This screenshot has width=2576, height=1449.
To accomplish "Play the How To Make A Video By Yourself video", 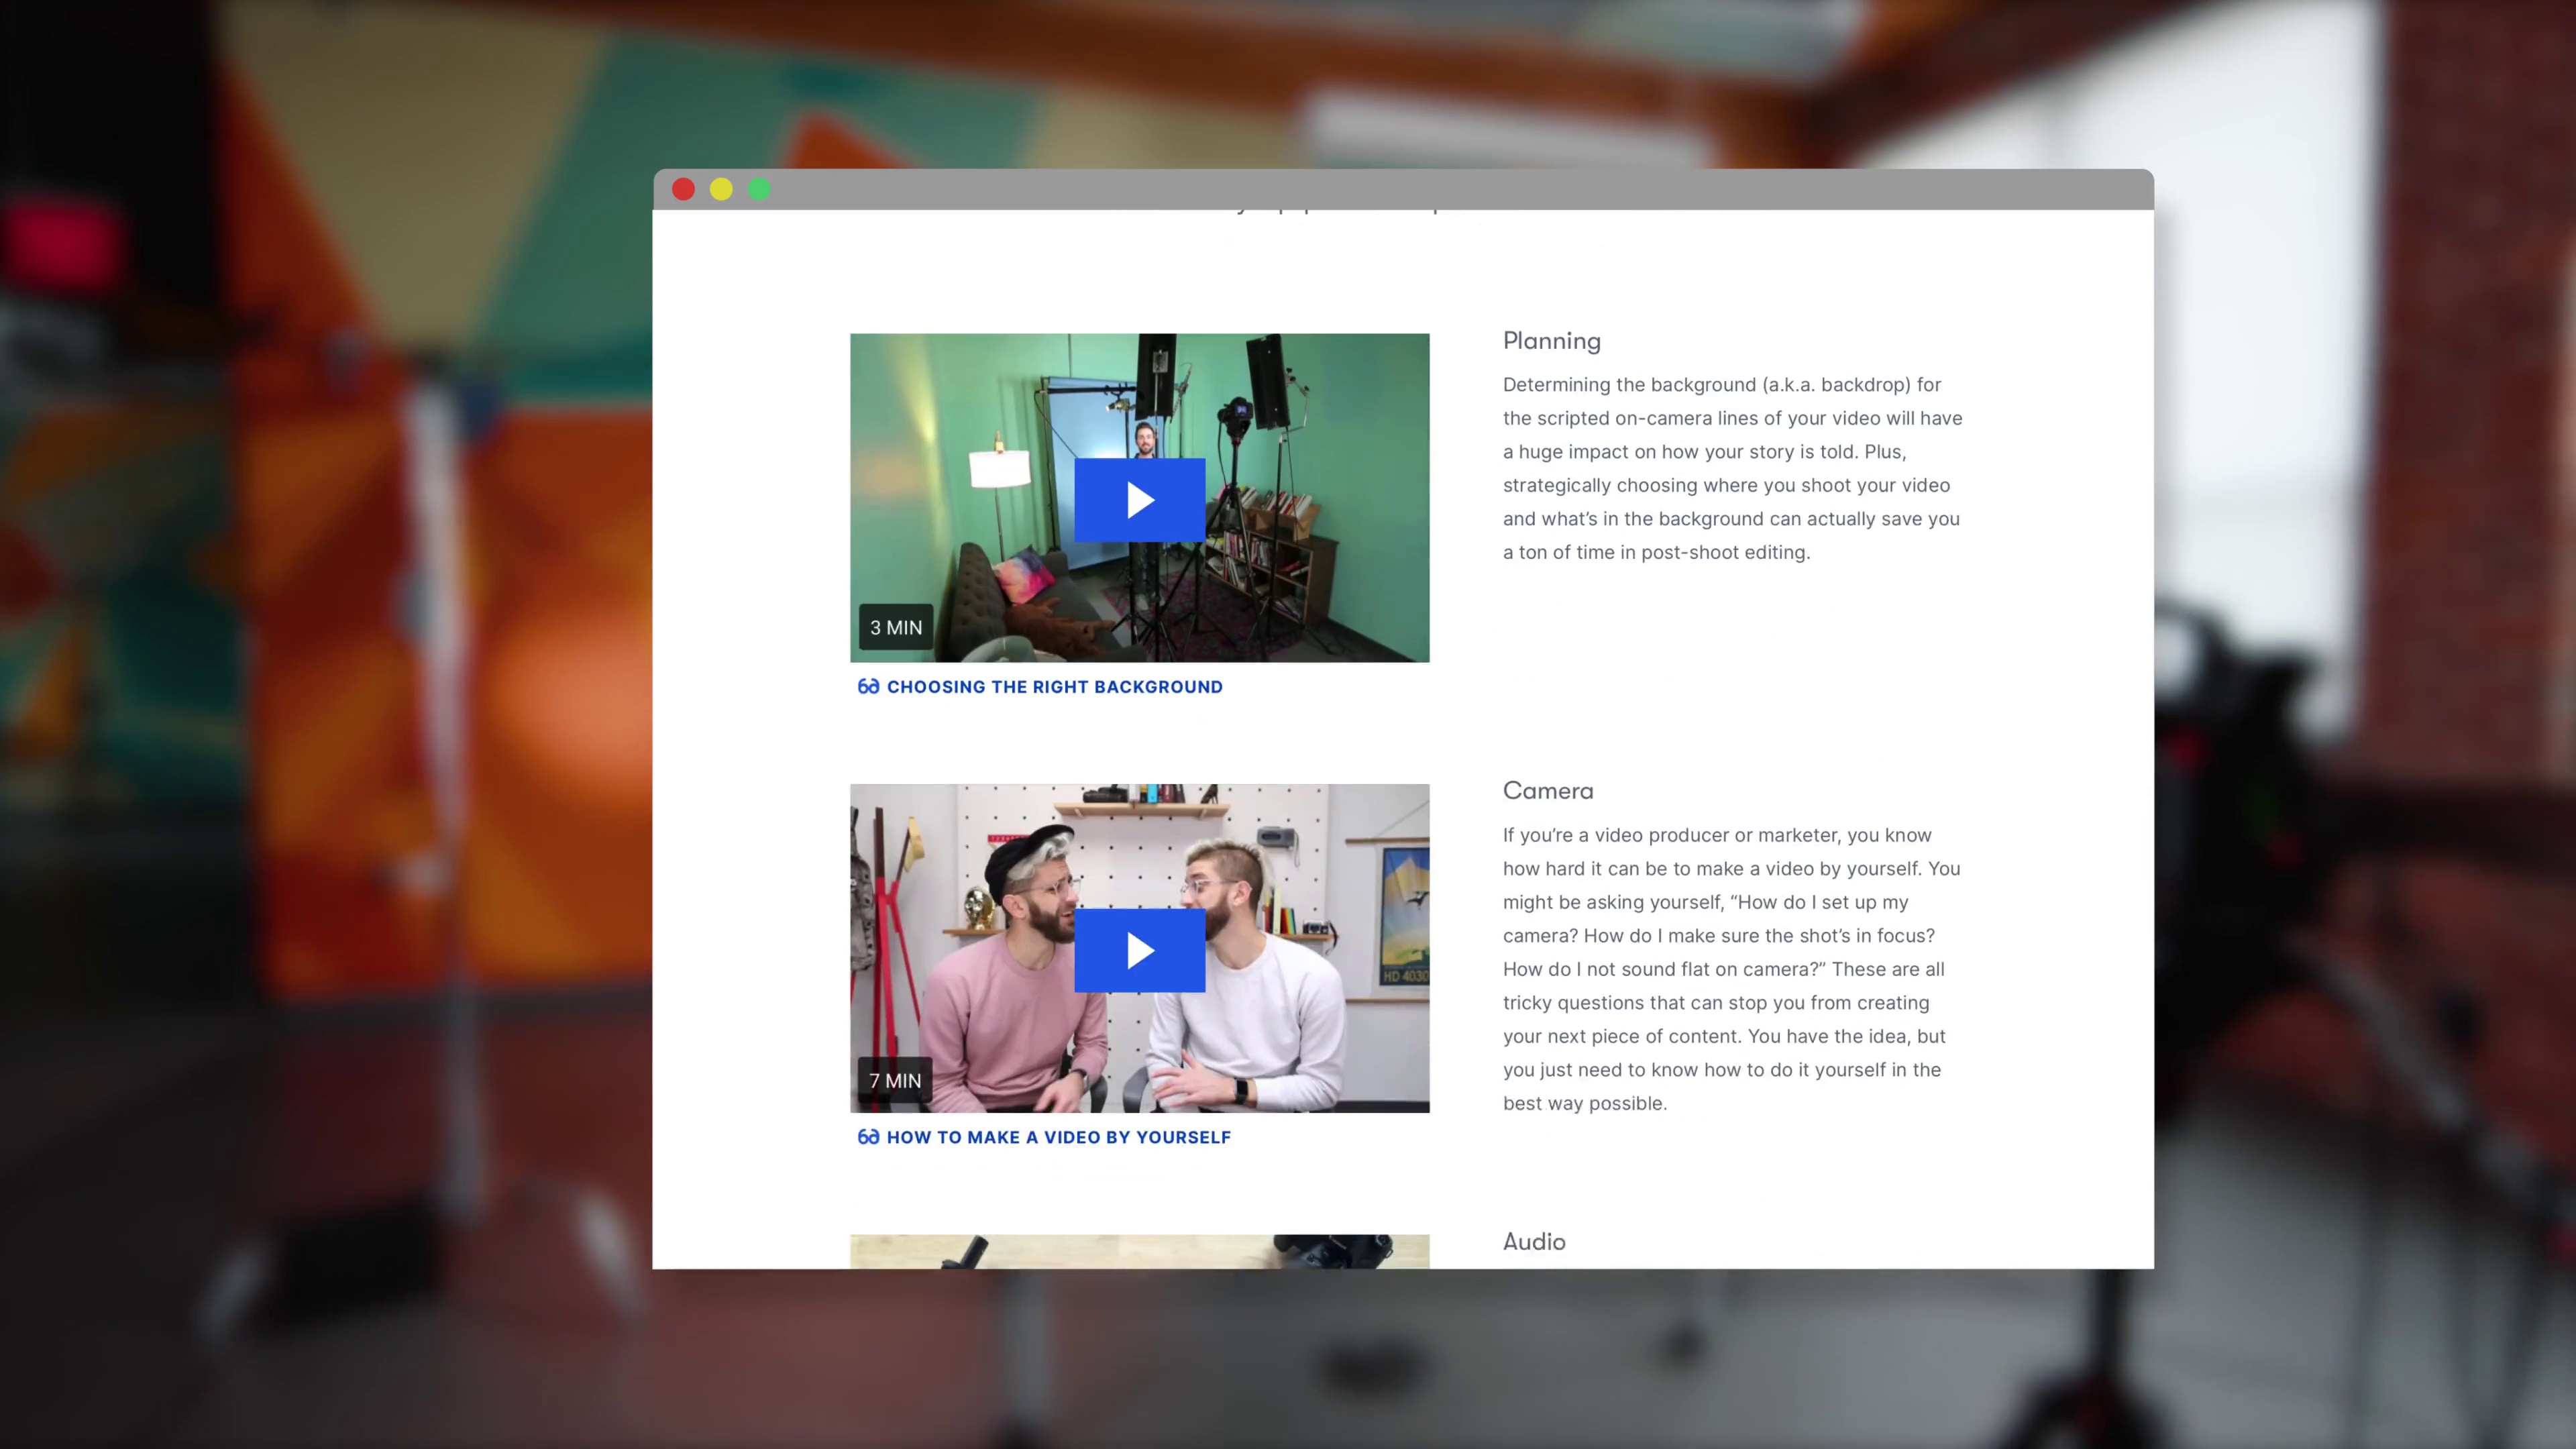I will (x=1139, y=950).
